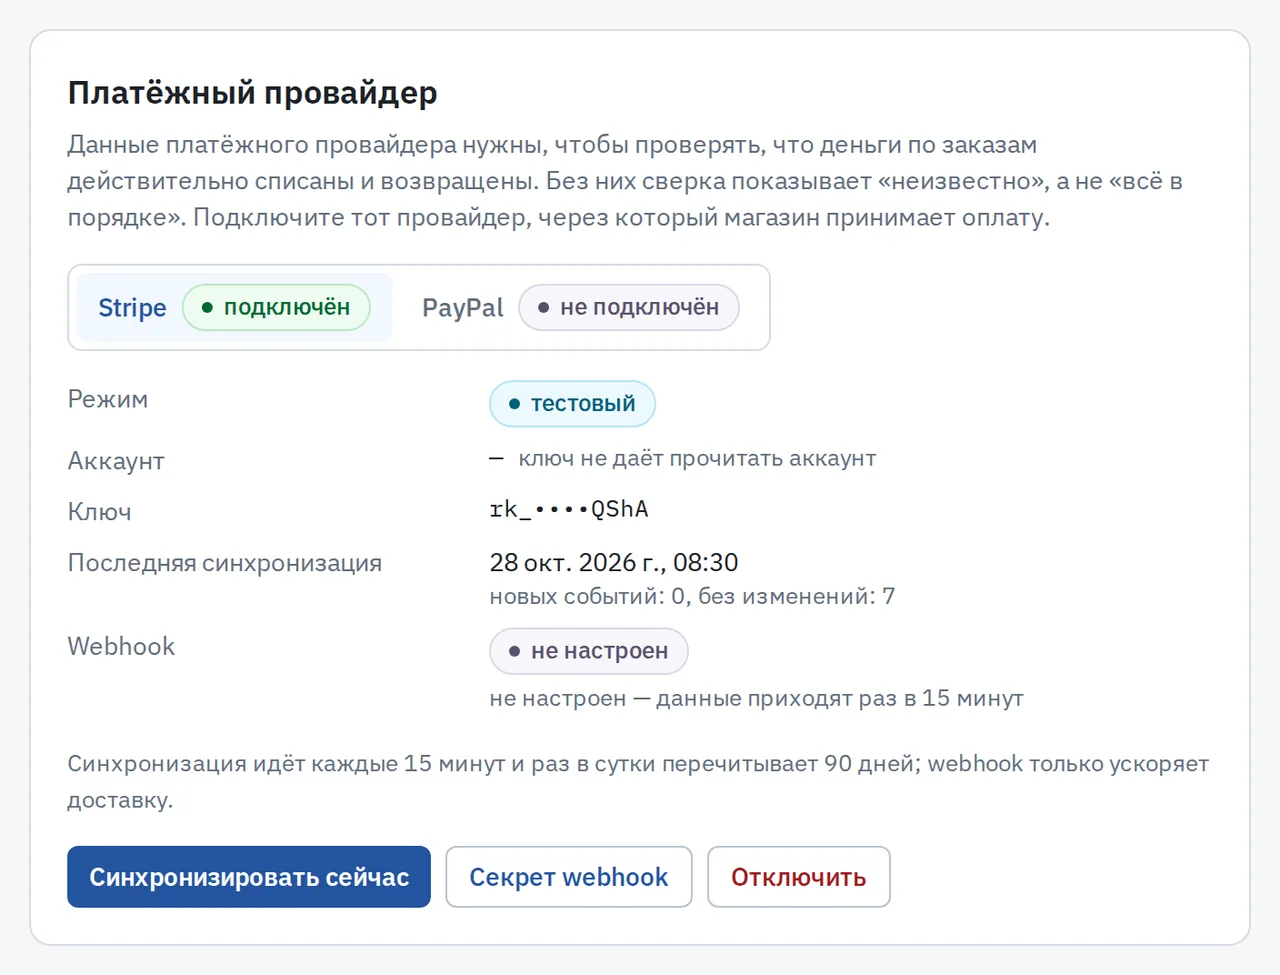
Task: Click the text «новых событий: 0, без изменений: 7»
Action: (x=692, y=596)
